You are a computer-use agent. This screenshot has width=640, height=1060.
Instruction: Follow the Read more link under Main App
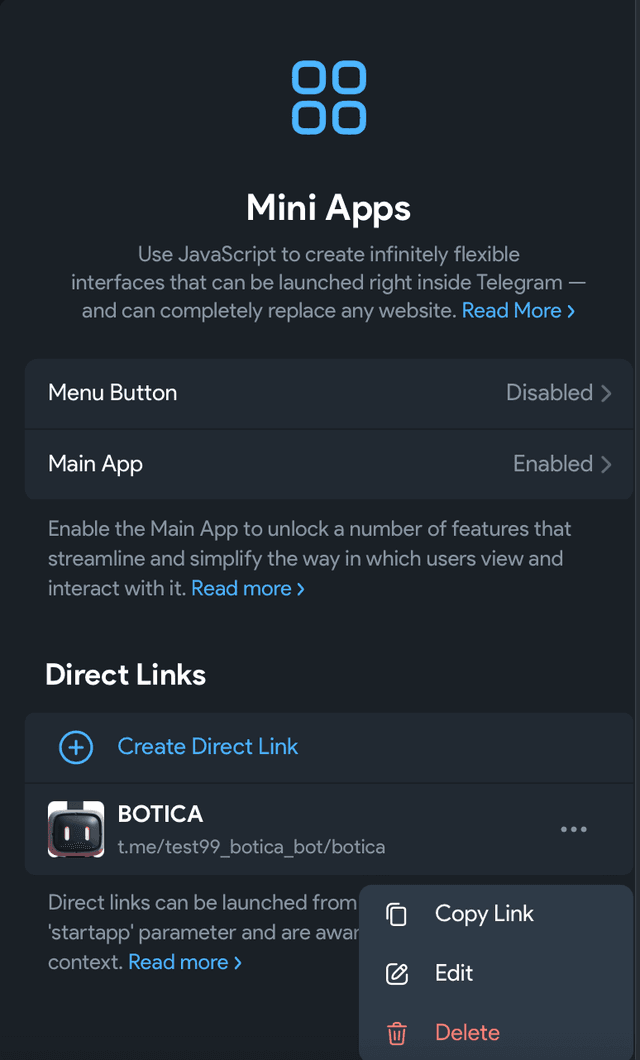coord(247,588)
